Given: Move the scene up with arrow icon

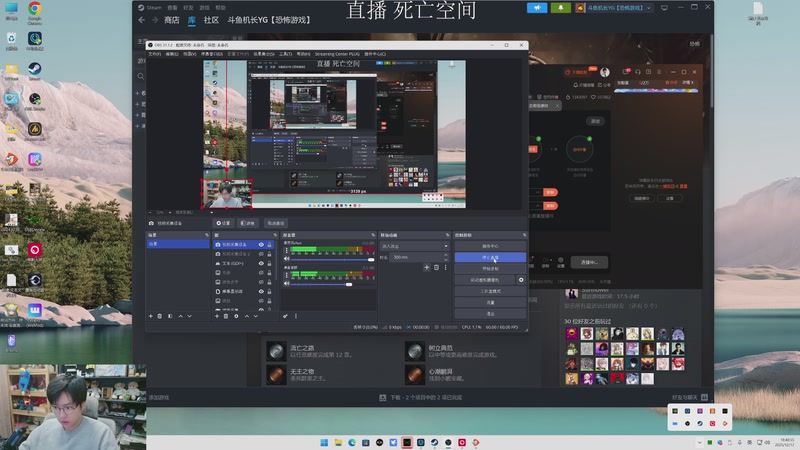Looking at the screenshot, I should 180,316.
